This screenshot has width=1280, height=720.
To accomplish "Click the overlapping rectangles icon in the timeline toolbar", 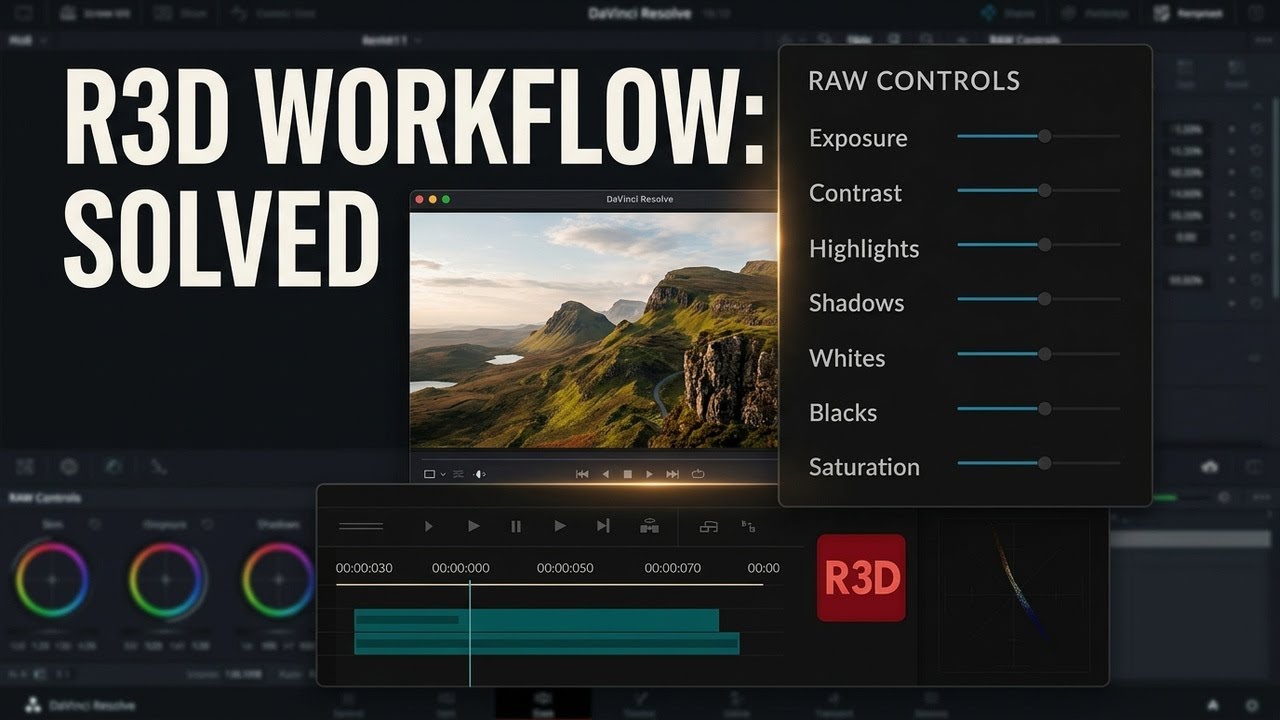I will click(709, 526).
